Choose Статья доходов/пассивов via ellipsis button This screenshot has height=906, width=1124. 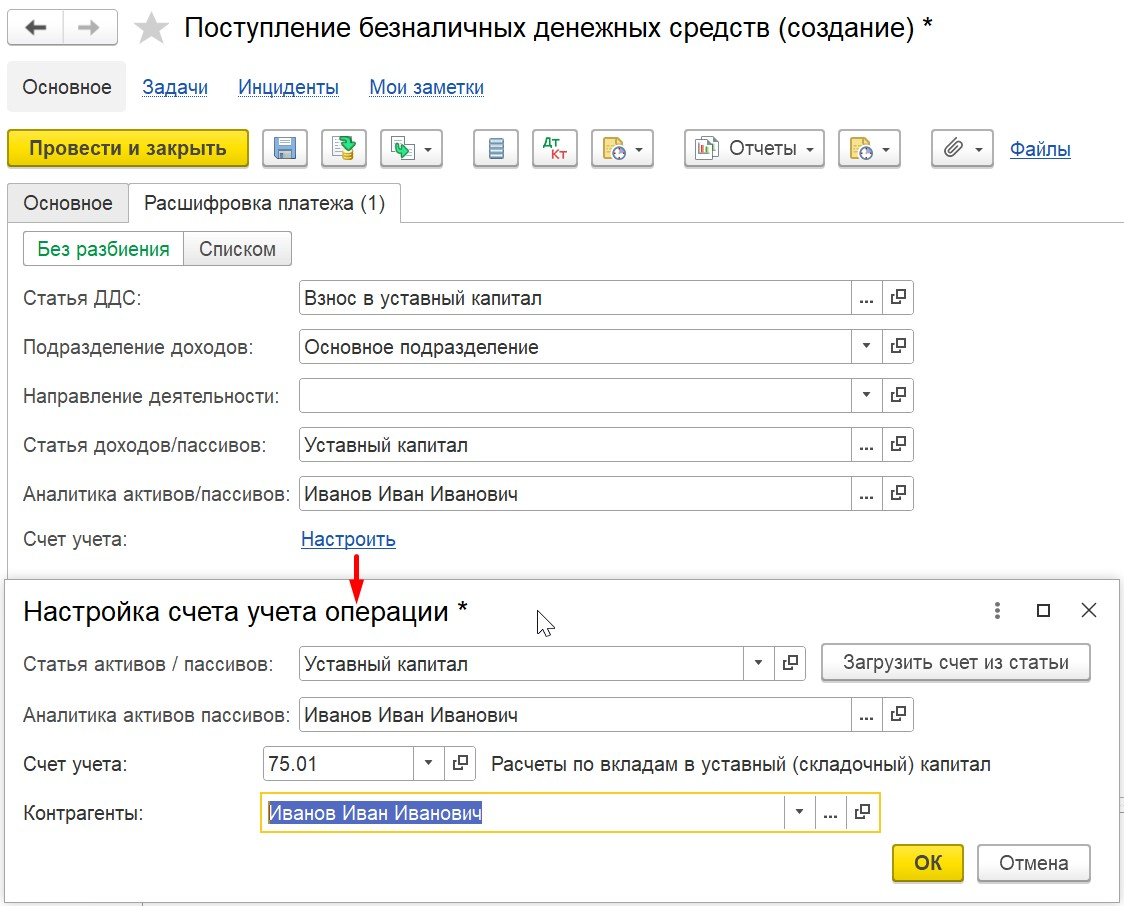[867, 444]
